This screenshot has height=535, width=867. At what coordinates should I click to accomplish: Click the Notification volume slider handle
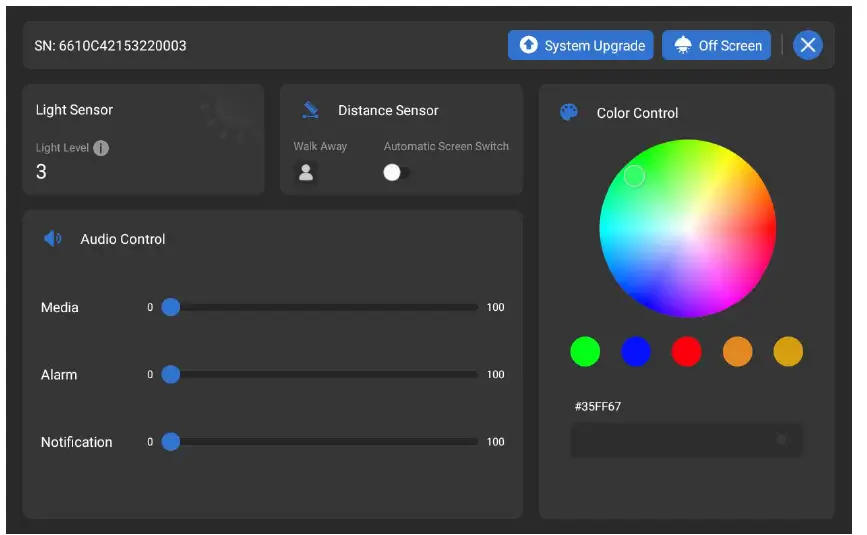coord(171,442)
